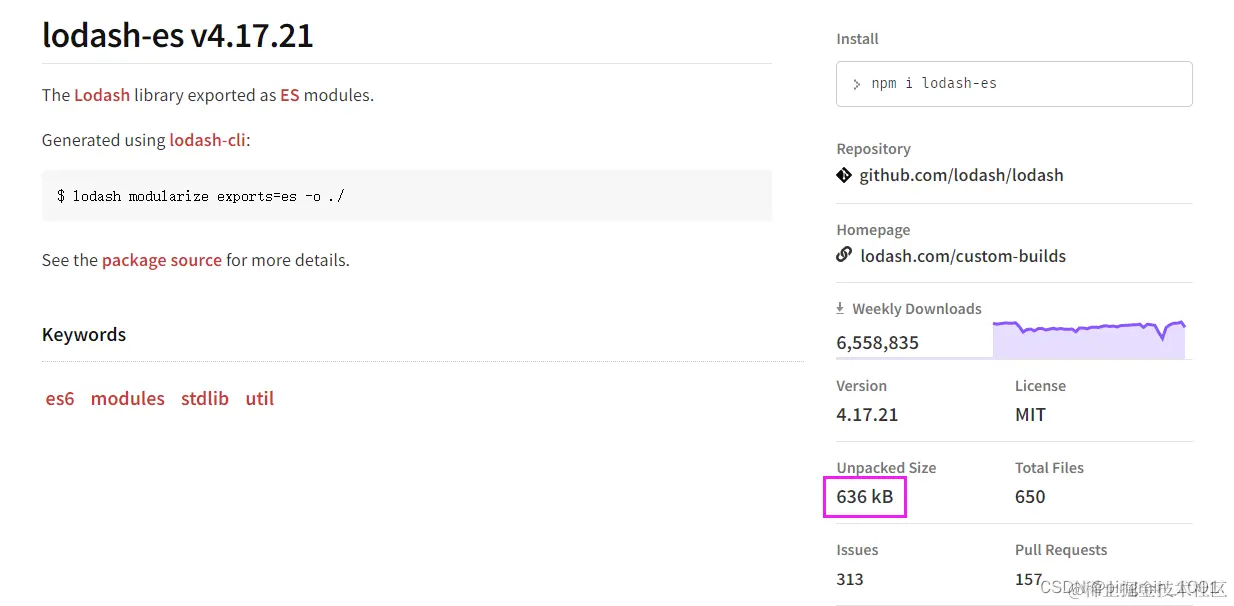
Task: Open the github.com/lodash/lodash repository link
Action: click(961, 175)
